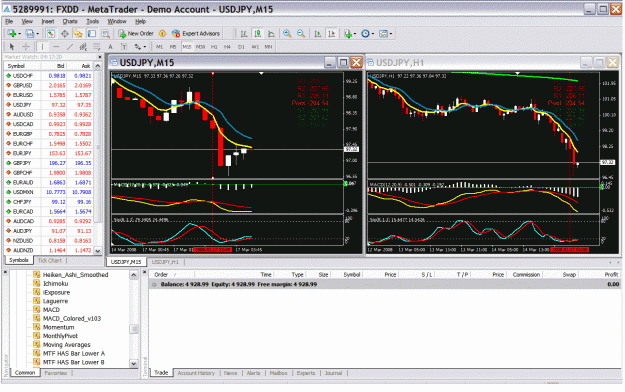Switch to the Tick Chart tab
The image size is (625, 392).
tap(50, 260)
